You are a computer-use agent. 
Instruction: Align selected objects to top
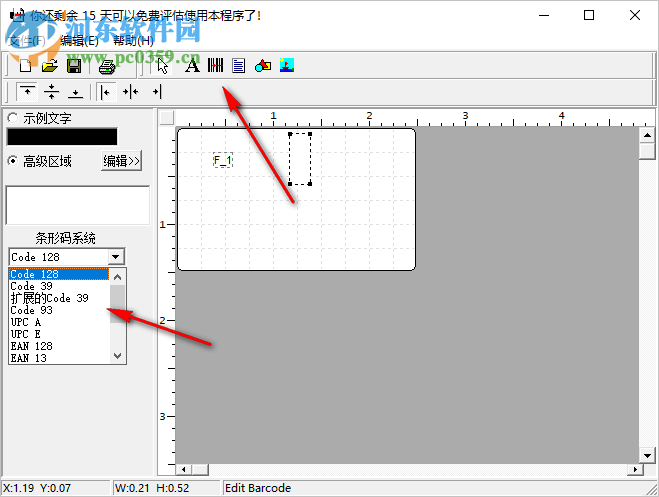pyautogui.click(x=27, y=91)
